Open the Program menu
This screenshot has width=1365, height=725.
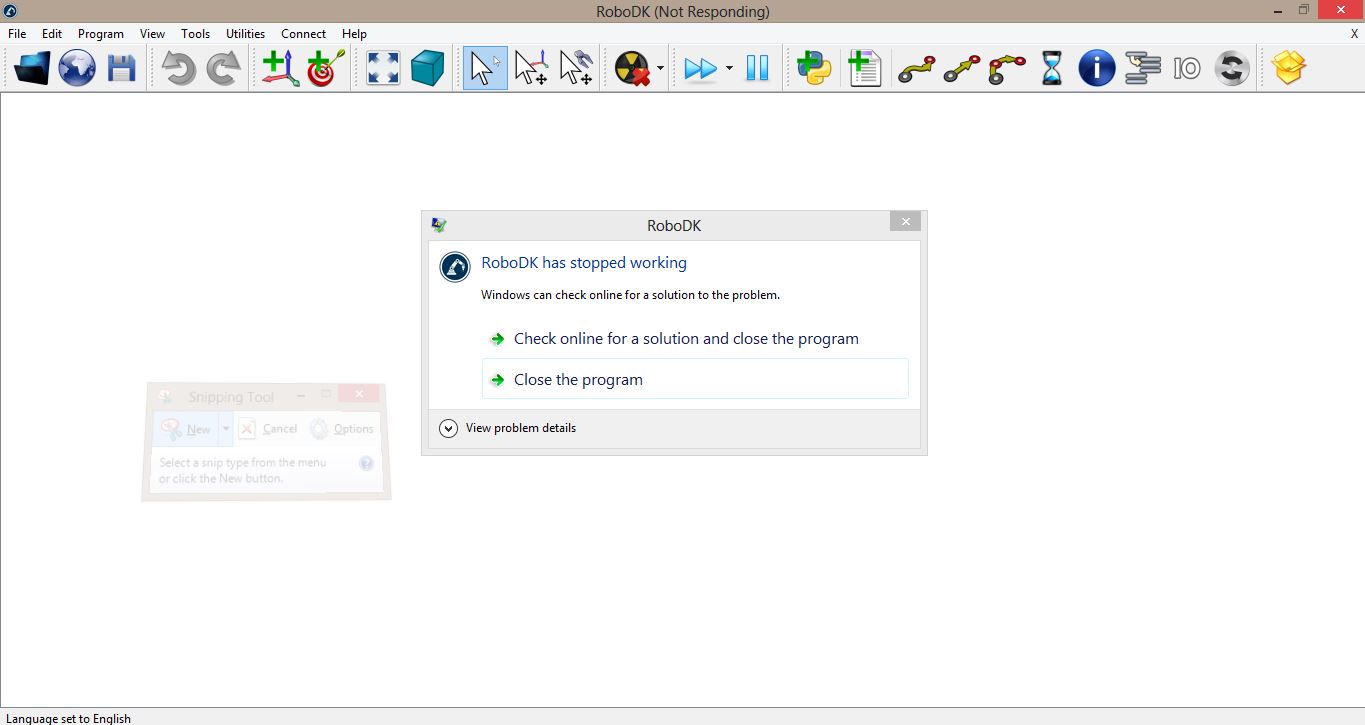coord(101,34)
